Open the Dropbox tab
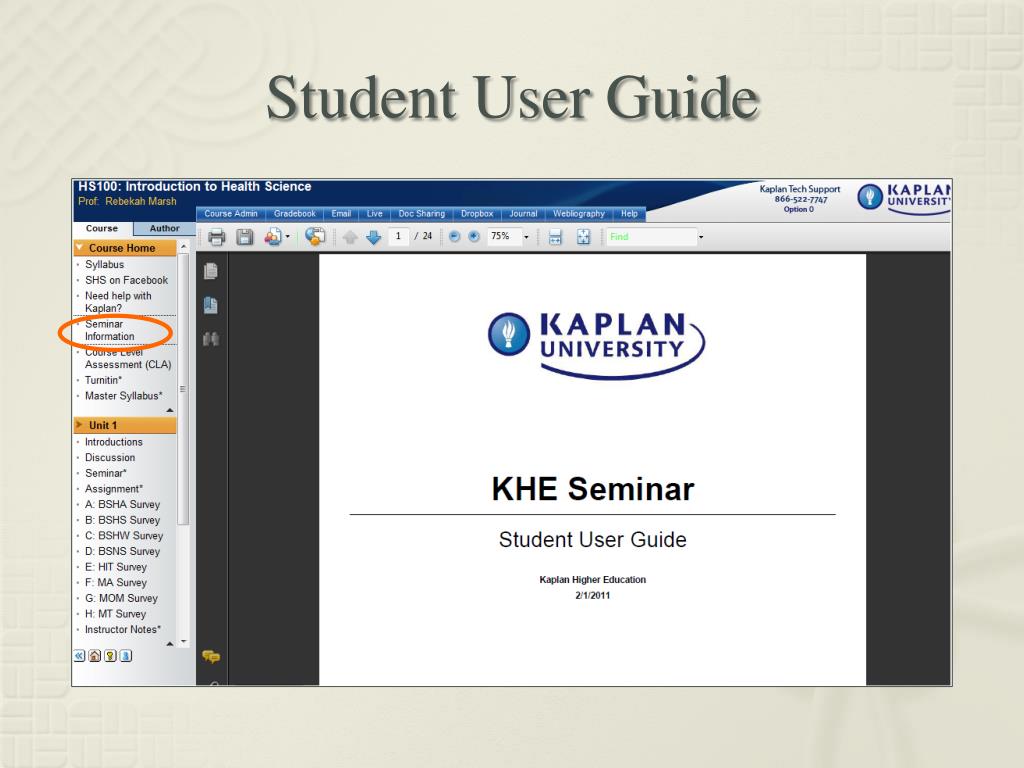The image size is (1024, 768). click(477, 214)
